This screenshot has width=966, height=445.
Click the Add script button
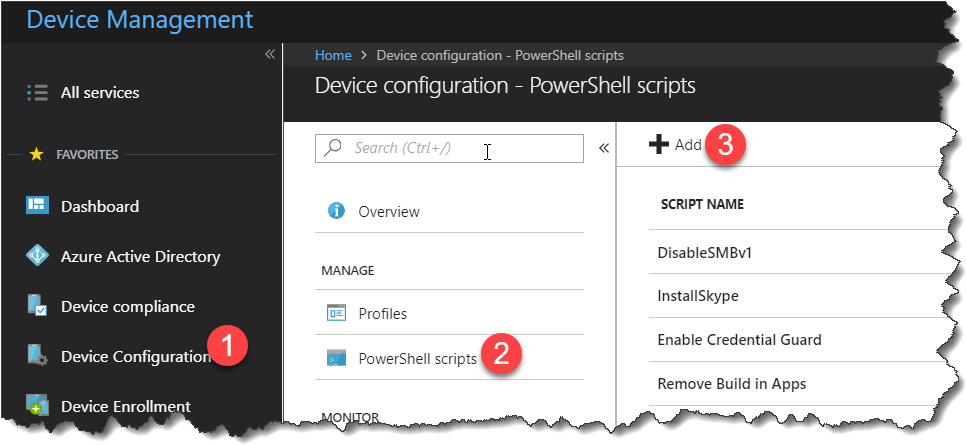coord(675,145)
